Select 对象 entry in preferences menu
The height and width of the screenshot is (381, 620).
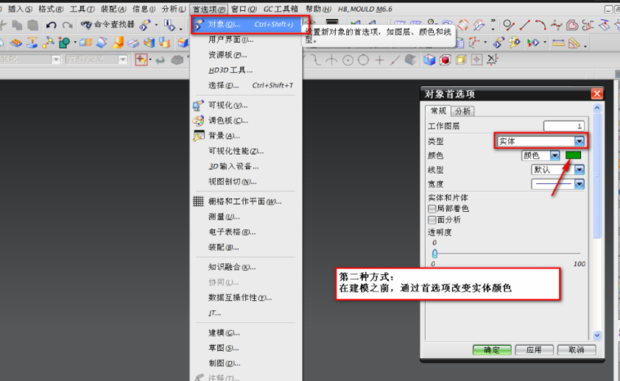tap(247, 25)
